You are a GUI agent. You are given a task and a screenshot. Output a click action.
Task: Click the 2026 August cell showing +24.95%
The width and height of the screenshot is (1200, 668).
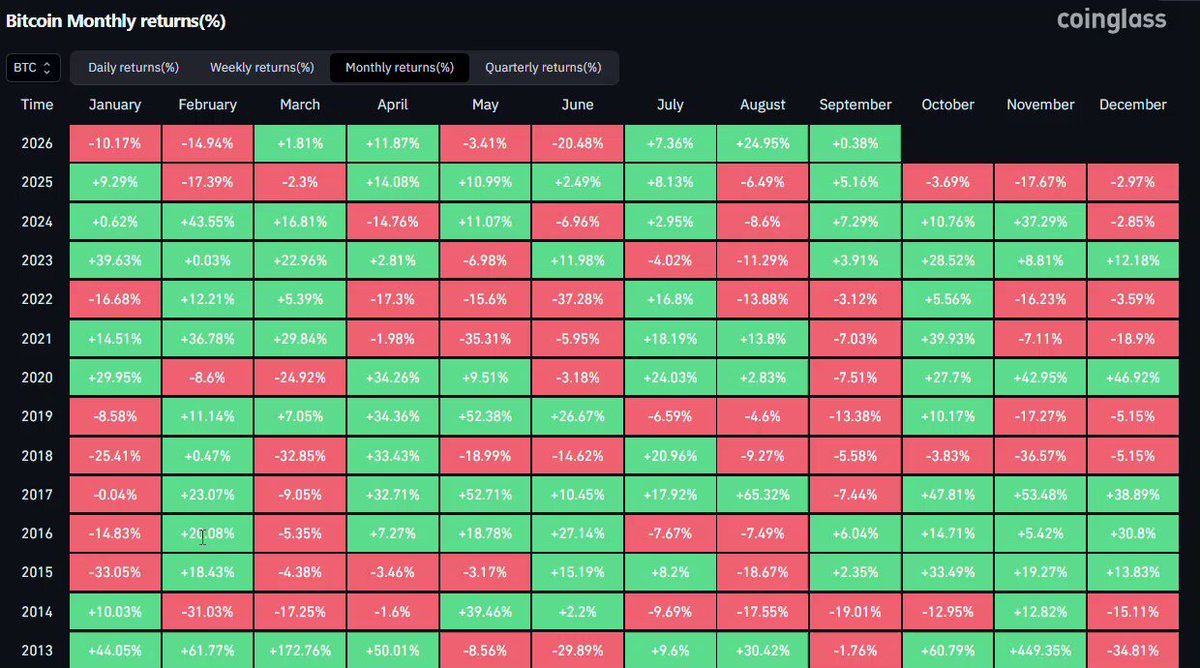tap(763, 143)
